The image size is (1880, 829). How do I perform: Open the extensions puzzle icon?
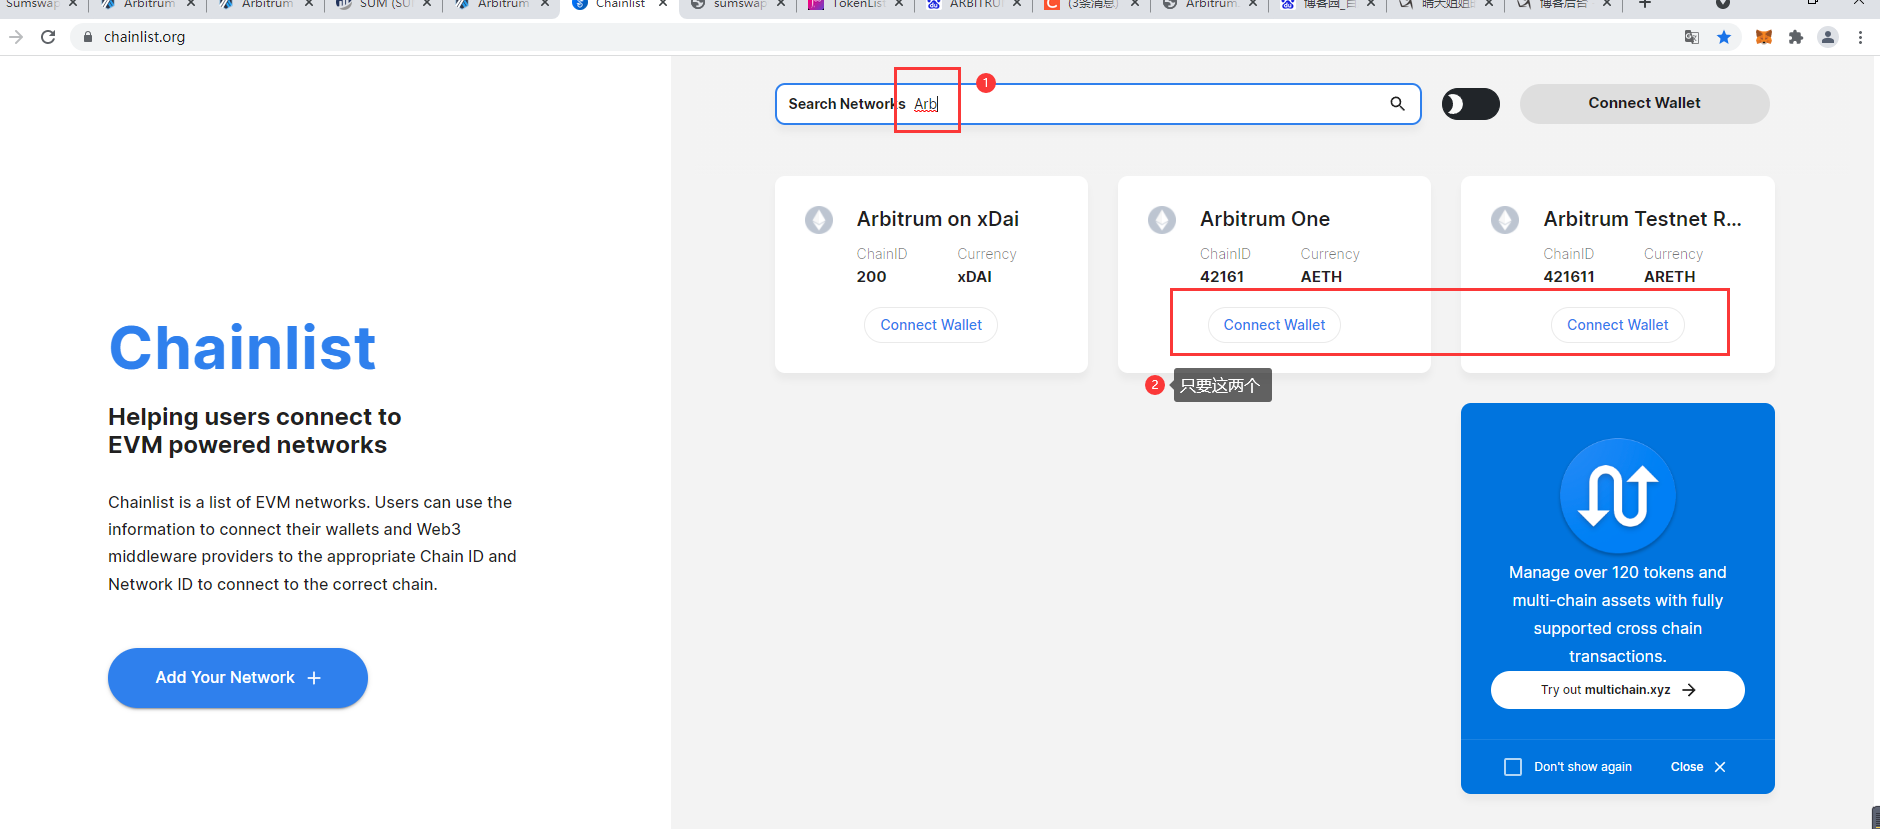tap(1796, 37)
